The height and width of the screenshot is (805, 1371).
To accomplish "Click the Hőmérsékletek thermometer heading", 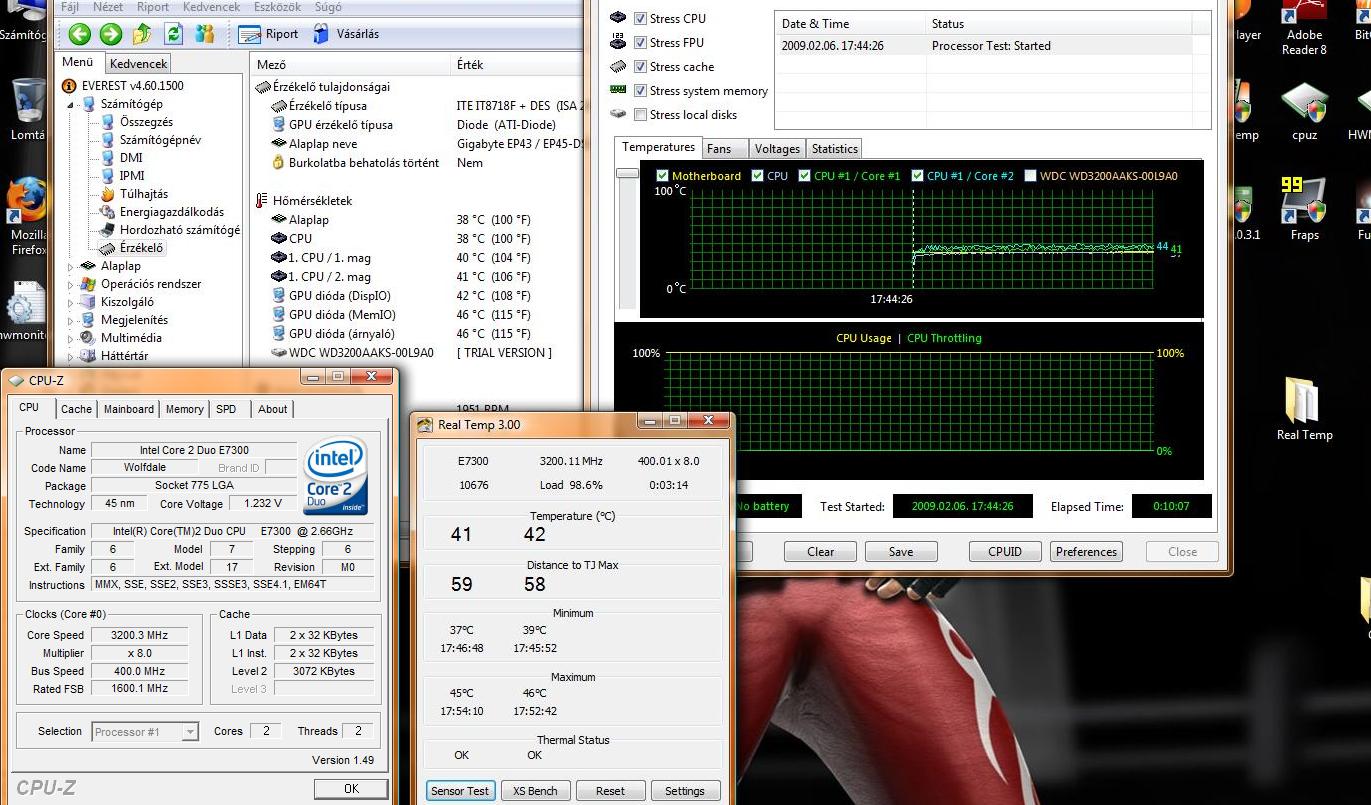I will [x=304, y=201].
